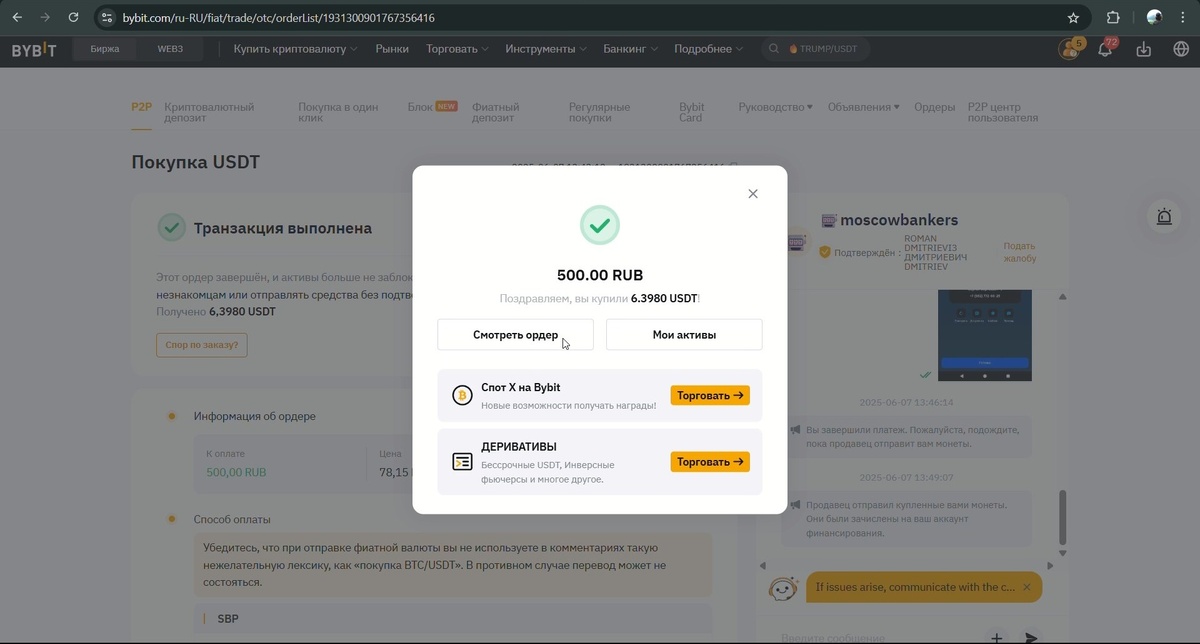Open the payment screenshot thumbnail in chat
The image size is (1200, 644).
pyautogui.click(x=984, y=335)
